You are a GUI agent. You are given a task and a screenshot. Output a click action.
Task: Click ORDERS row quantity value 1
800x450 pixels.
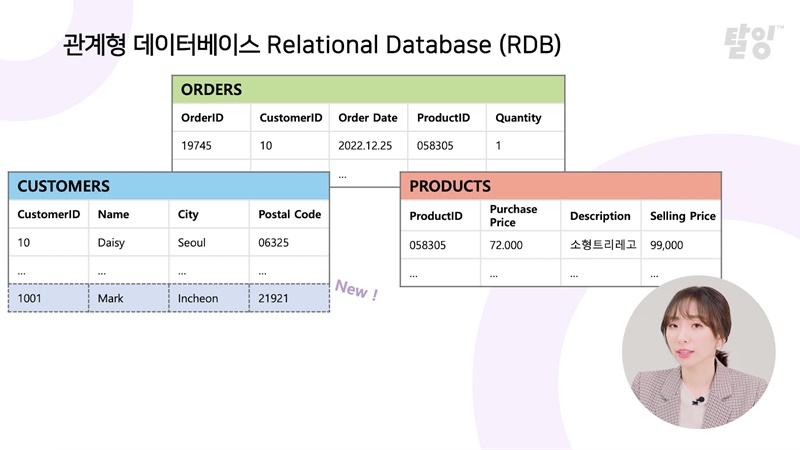coord(498,146)
